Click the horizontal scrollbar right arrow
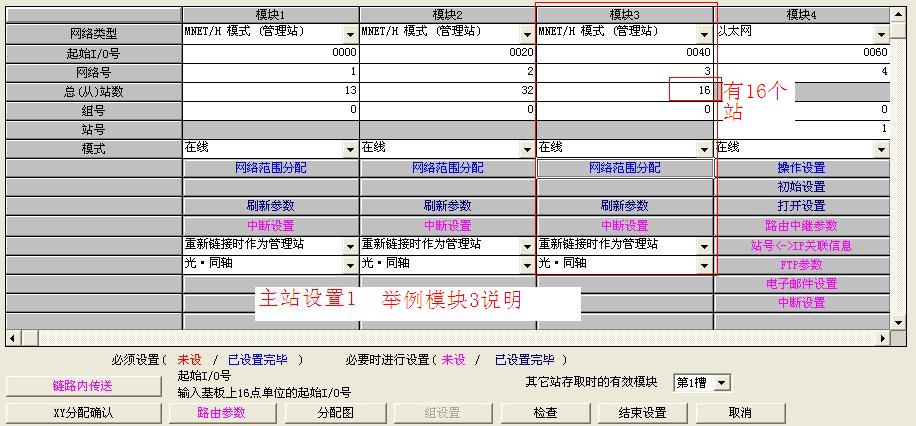Viewport: 916px width, 426px height. coord(884,338)
